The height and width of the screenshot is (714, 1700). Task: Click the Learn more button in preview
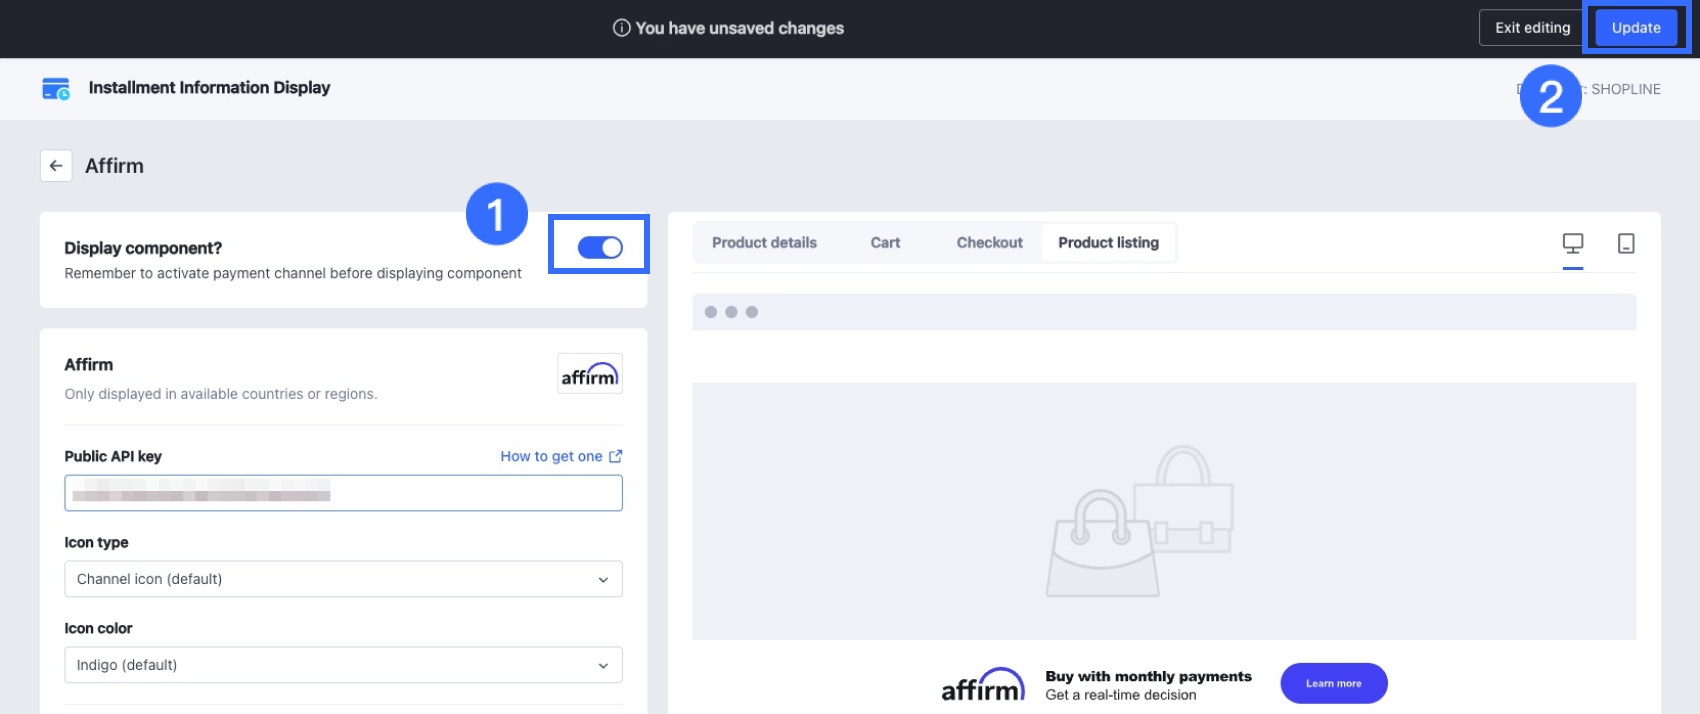1334,683
